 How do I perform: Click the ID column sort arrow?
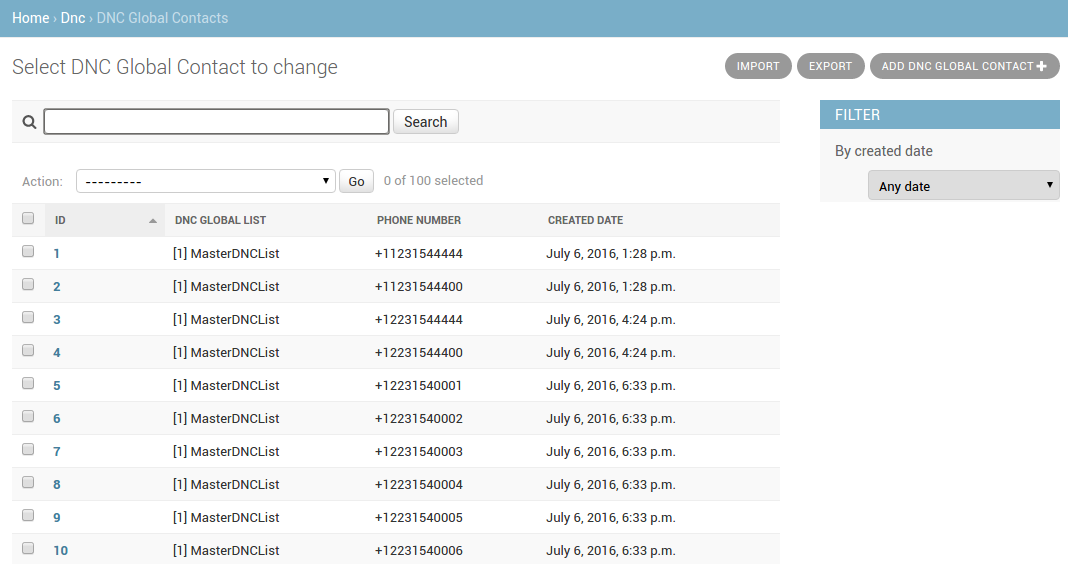(153, 221)
